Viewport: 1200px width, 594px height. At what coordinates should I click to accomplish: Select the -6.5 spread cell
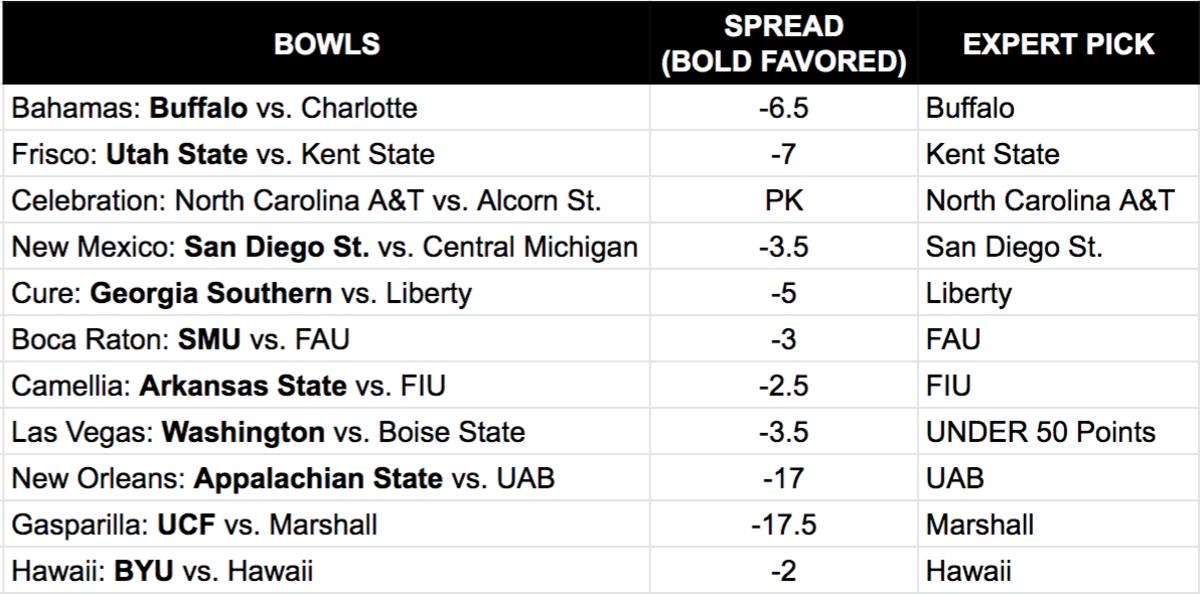tap(783, 108)
